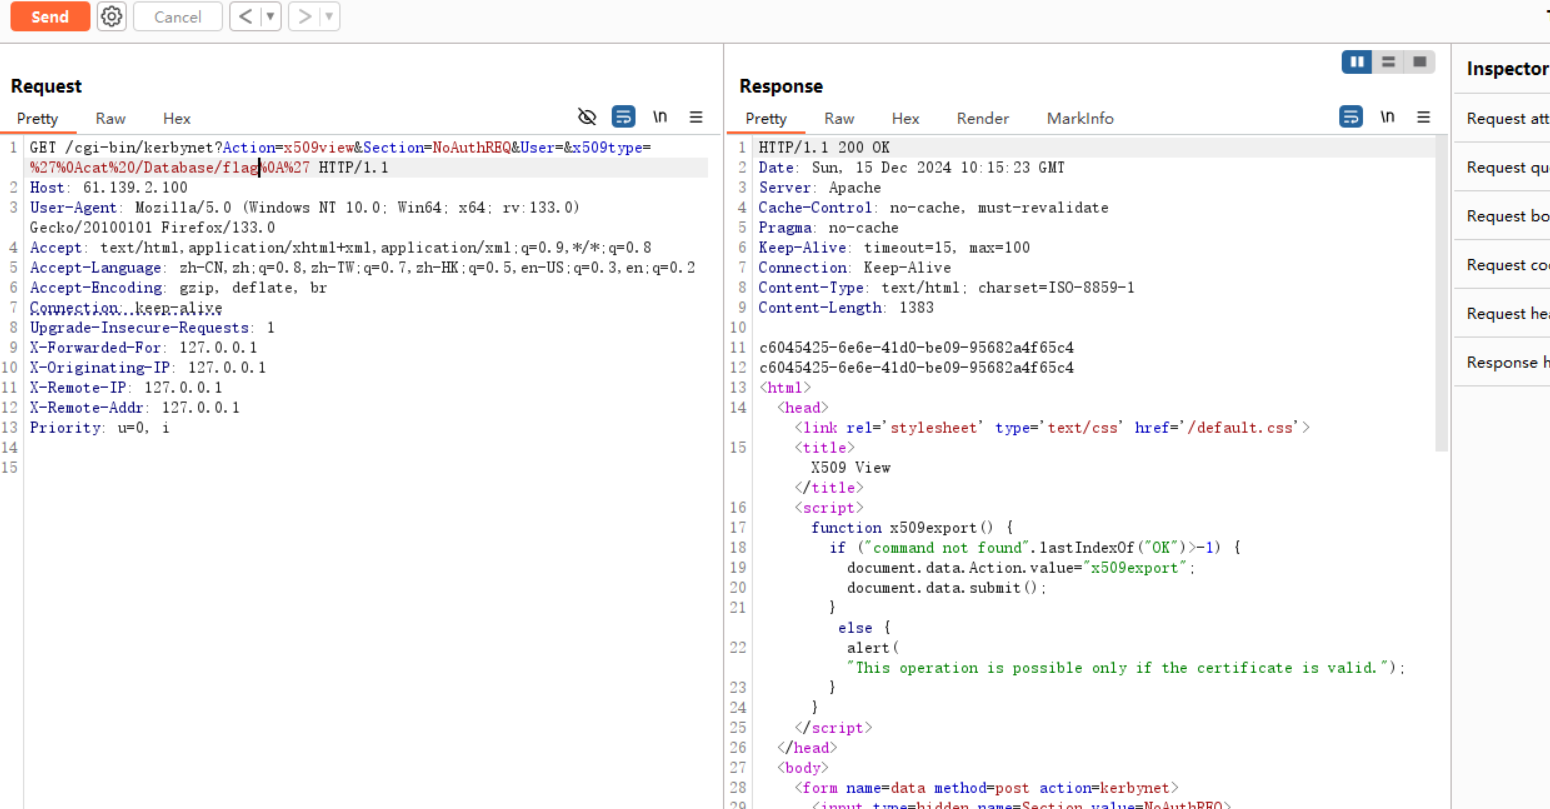Switch to the Response Hex tab
This screenshot has height=809, width=1550.
click(905, 118)
